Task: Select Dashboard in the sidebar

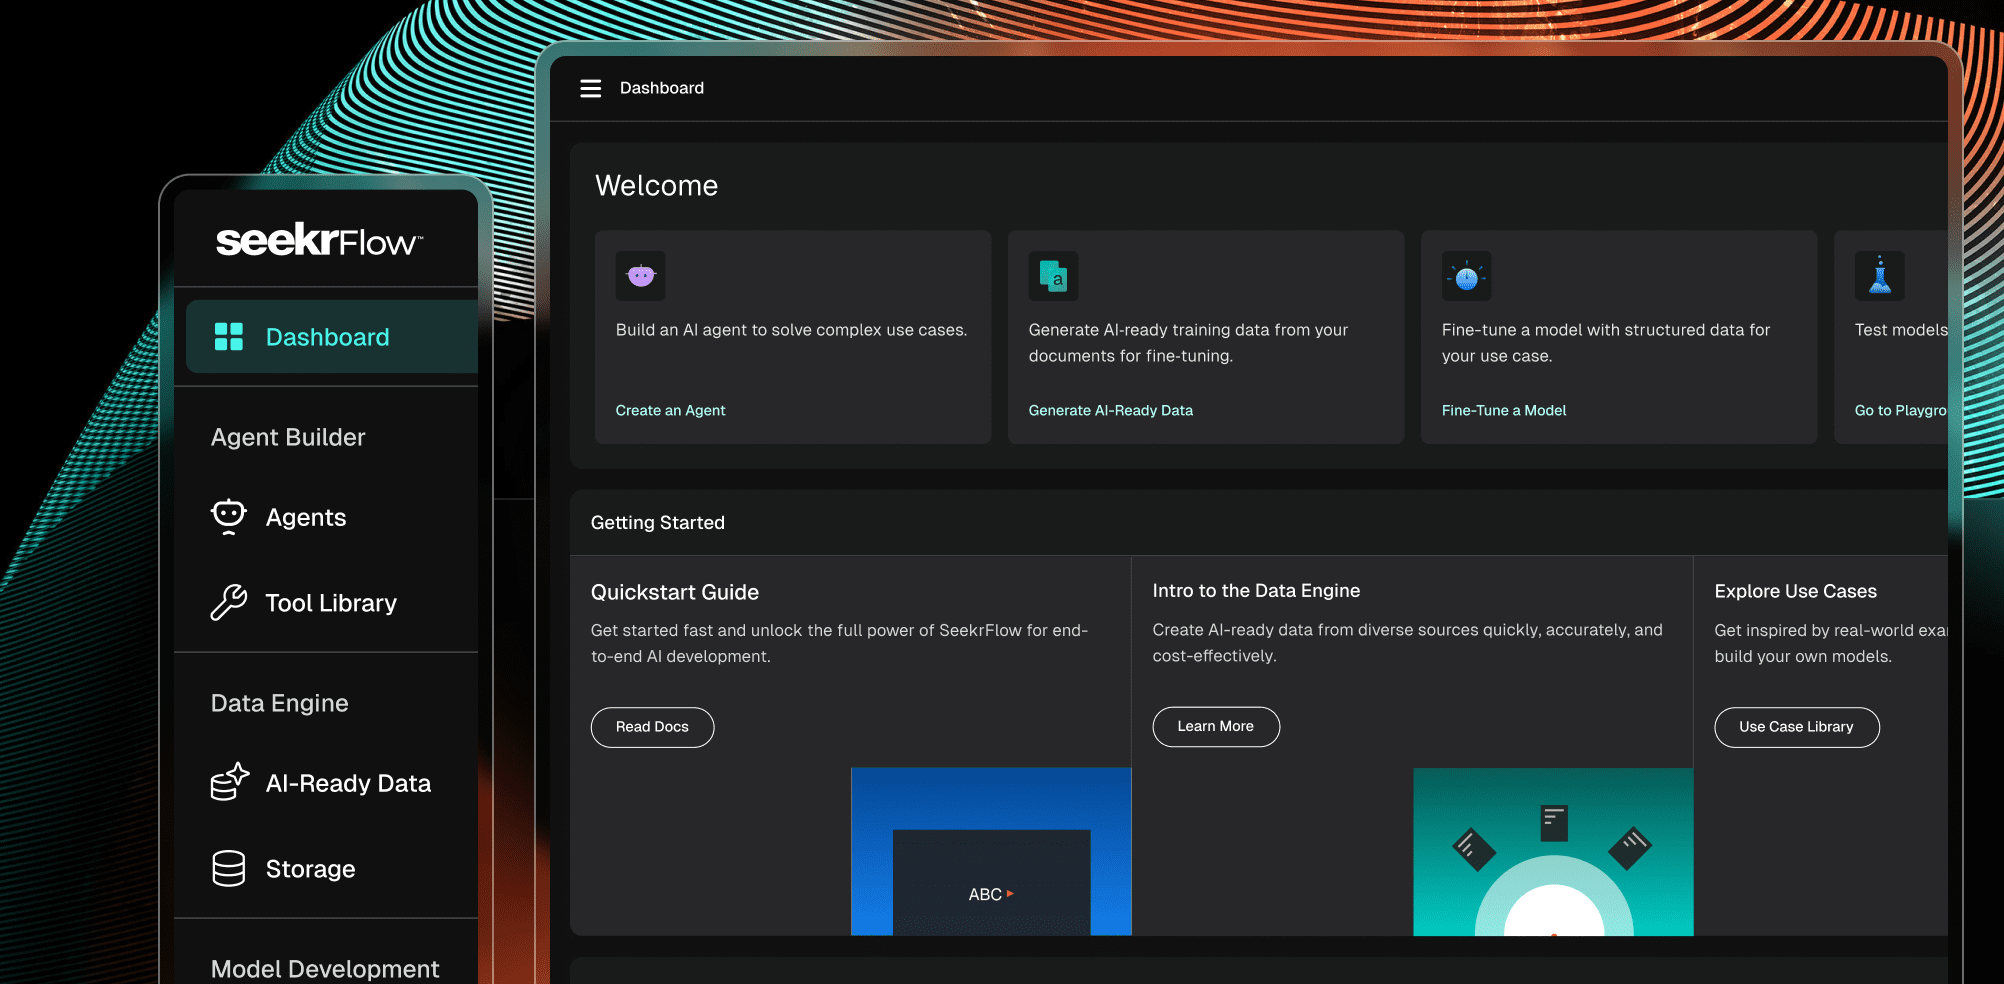Action: click(x=327, y=337)
